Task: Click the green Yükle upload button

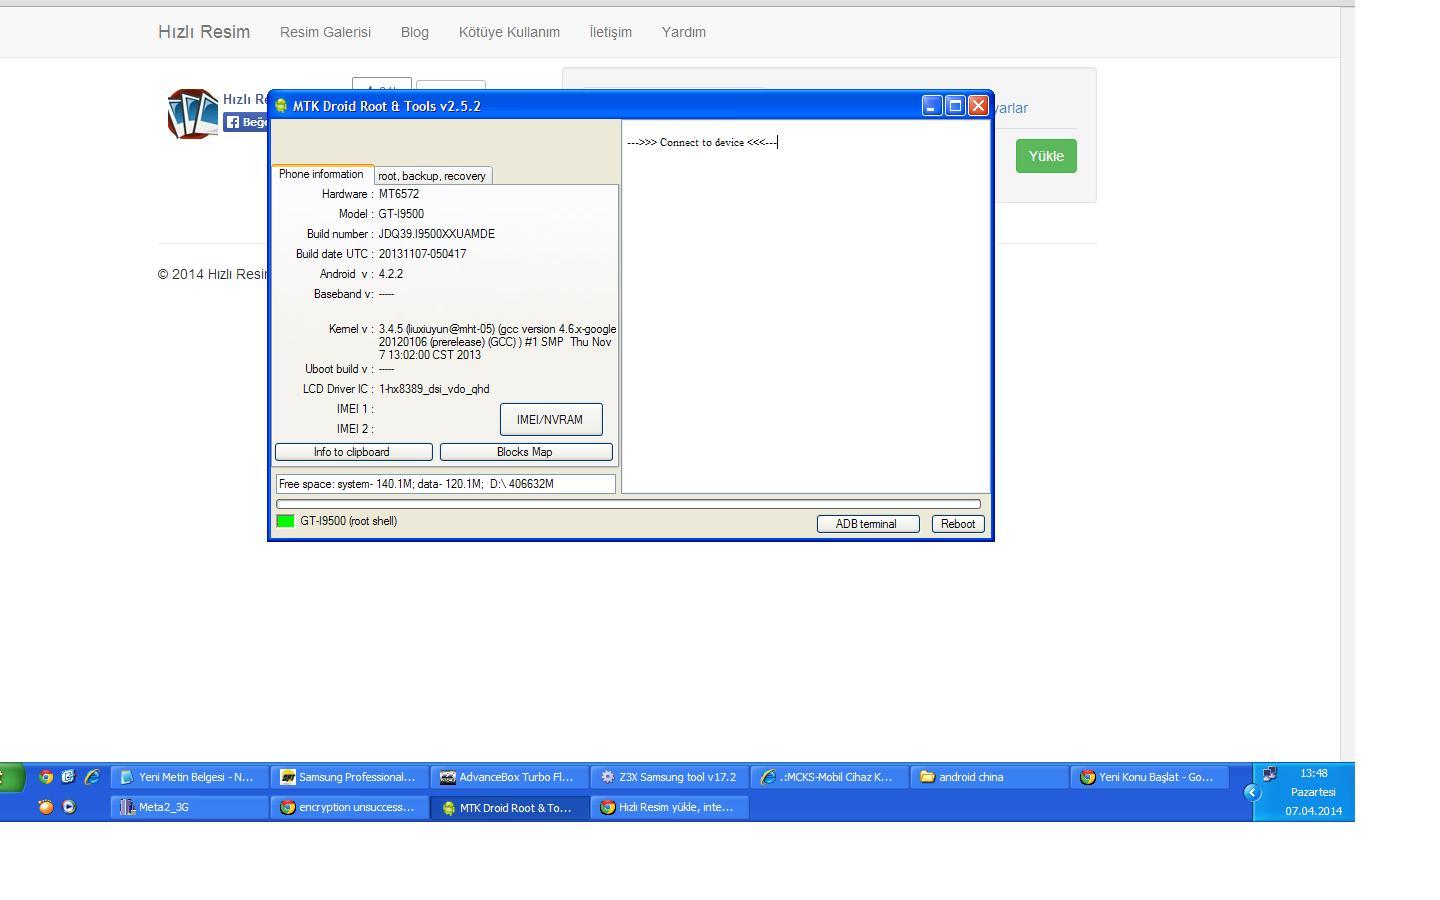Action: pos(1045,156)
